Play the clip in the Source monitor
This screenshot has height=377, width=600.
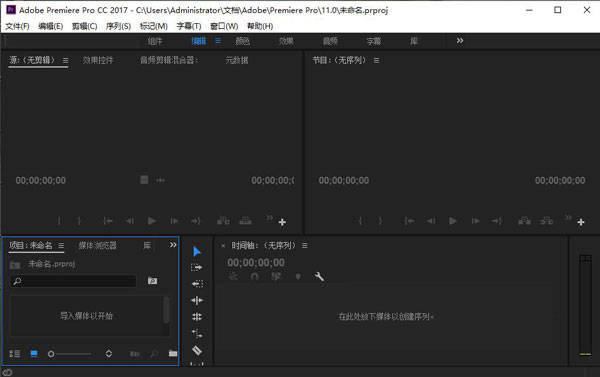click(152, 221)
